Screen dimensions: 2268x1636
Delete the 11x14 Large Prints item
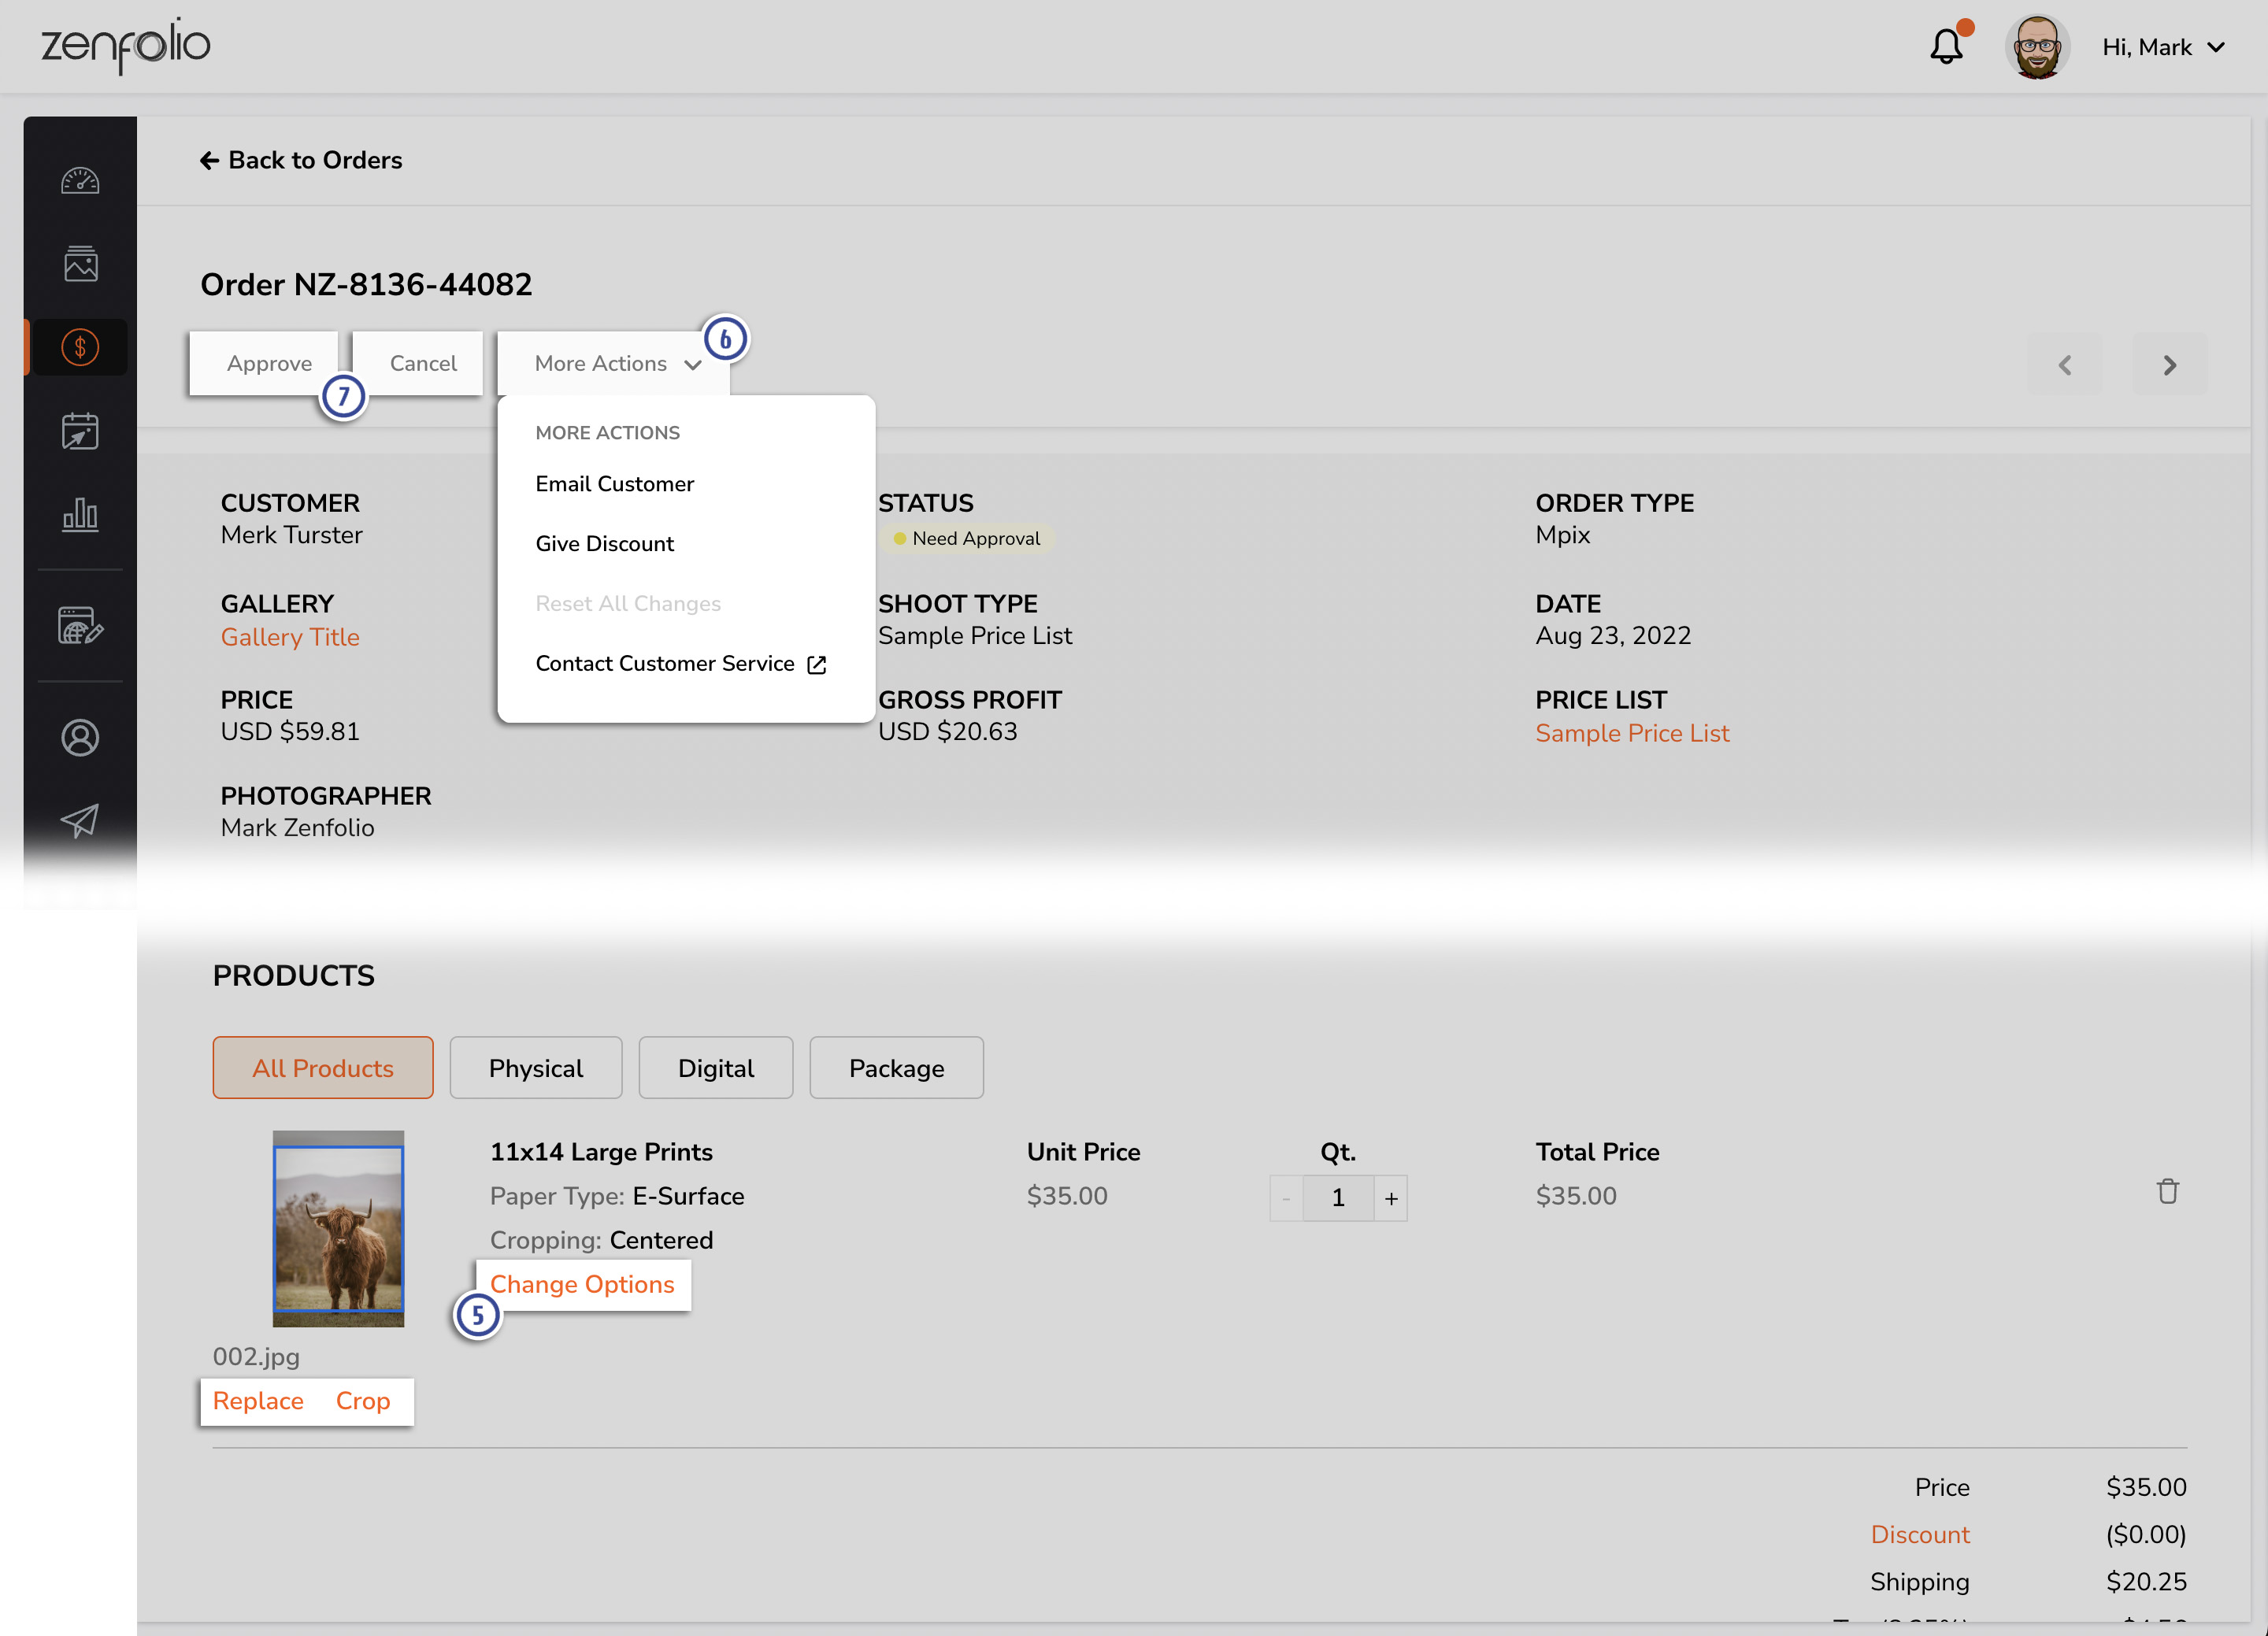click(x=2167, y=1191)
